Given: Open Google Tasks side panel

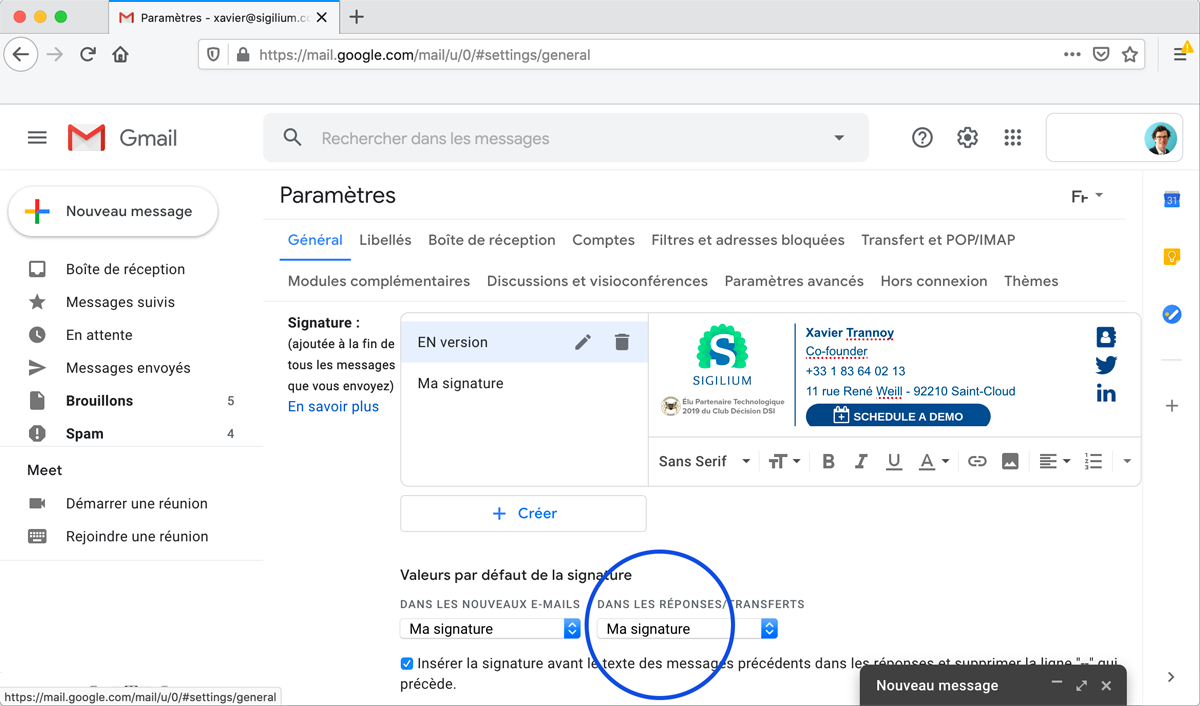Looking at the screenshot, I should [1172, 314].
